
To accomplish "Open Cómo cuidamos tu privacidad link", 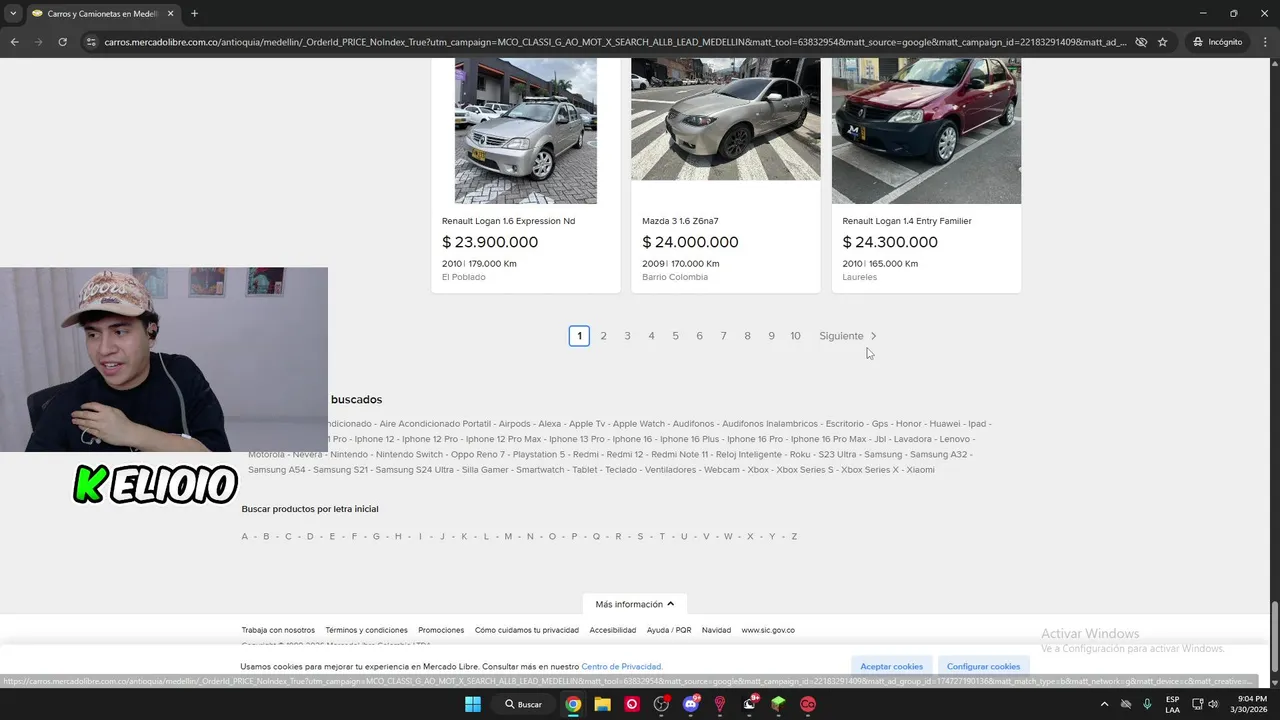I will click(x=526, y=630).
